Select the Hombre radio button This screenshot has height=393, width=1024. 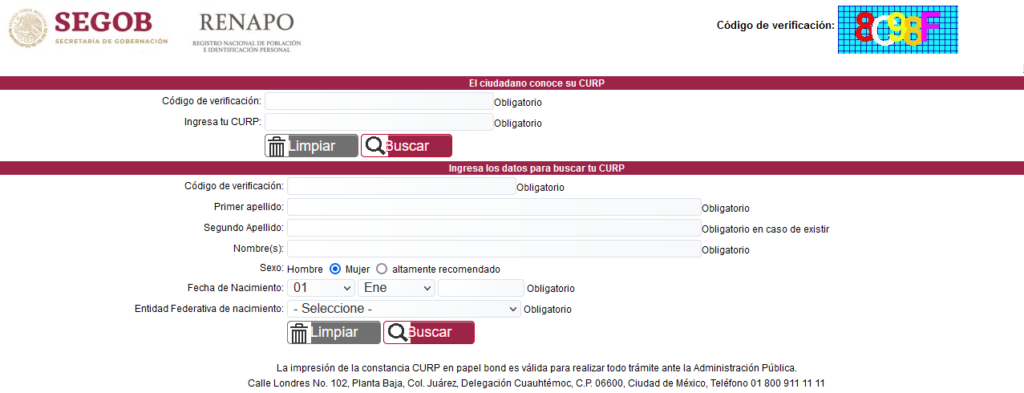pyautogui.click(x=335, y=268)
